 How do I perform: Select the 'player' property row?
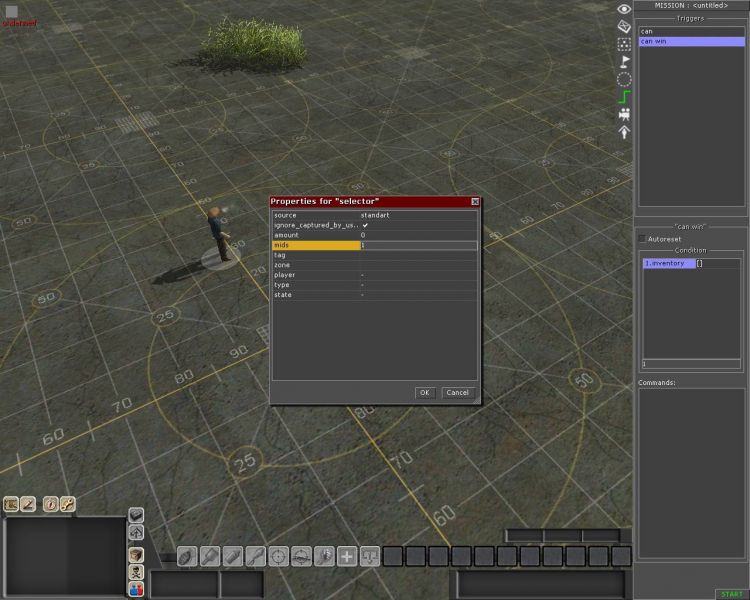point(375,275)
